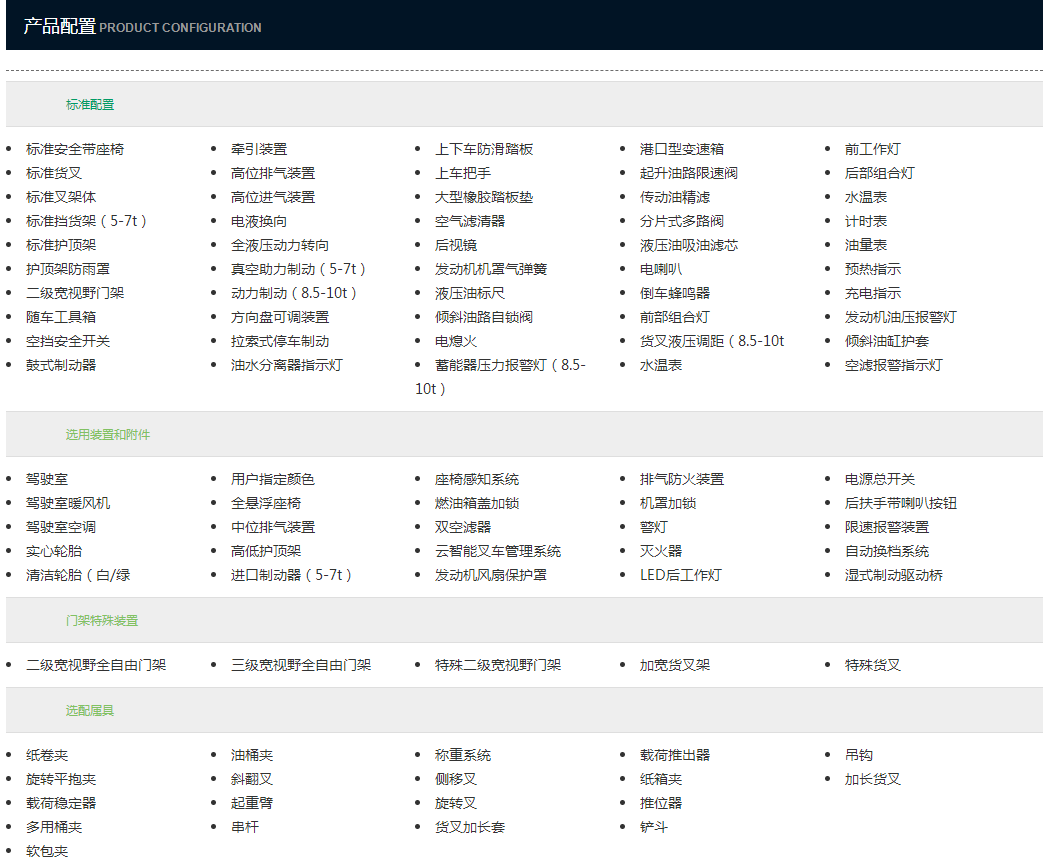Image resolution: width=1049 pixels, height=866 pixels.
Task: Select the 选配属具 section heading
Action: coord(90,711)
